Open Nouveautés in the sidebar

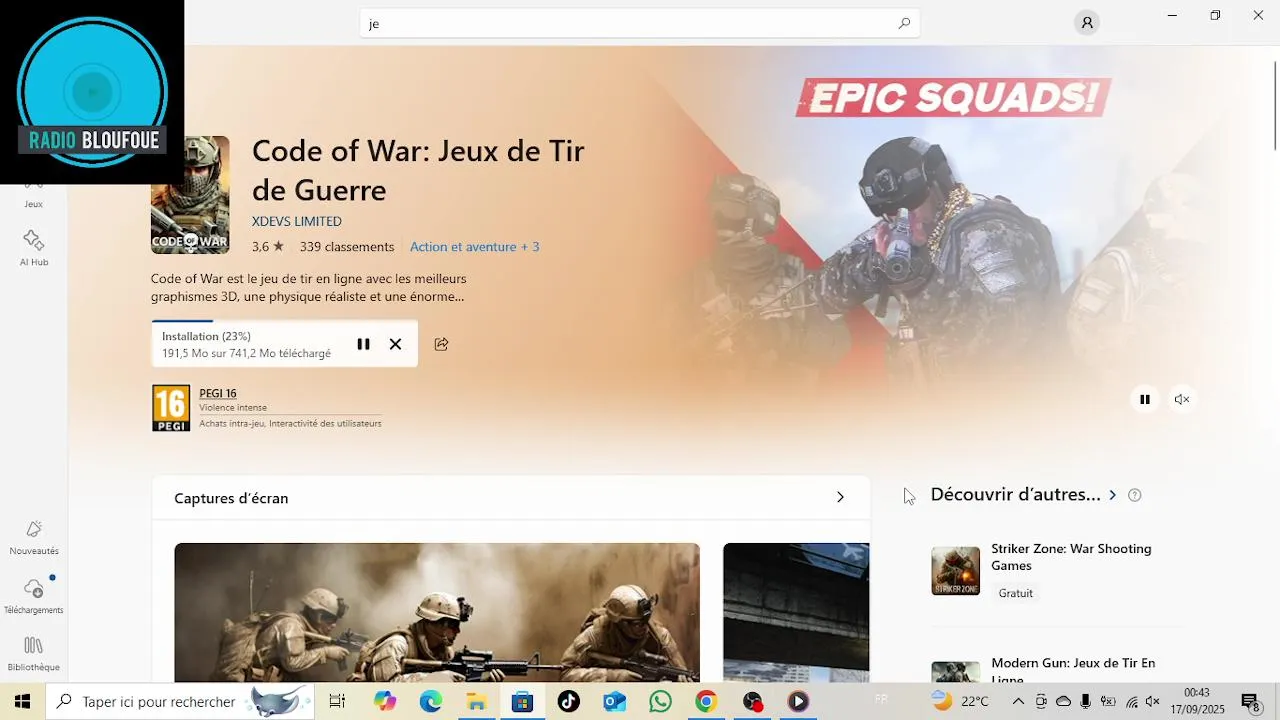tap(33, 538)
